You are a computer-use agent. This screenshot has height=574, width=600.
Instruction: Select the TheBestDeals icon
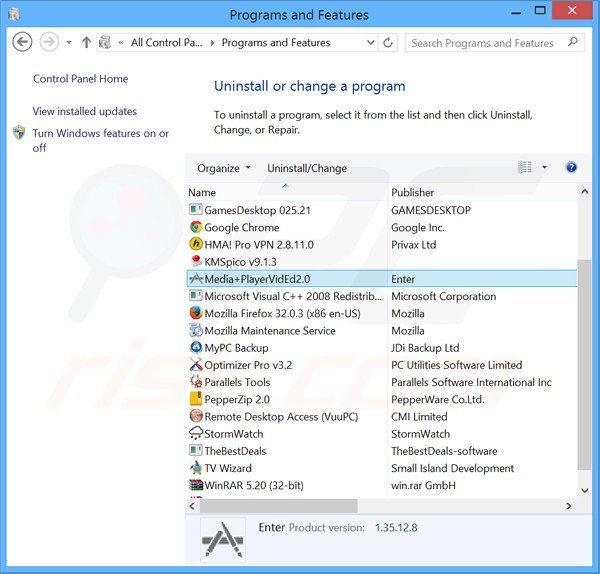pos(196,450)
